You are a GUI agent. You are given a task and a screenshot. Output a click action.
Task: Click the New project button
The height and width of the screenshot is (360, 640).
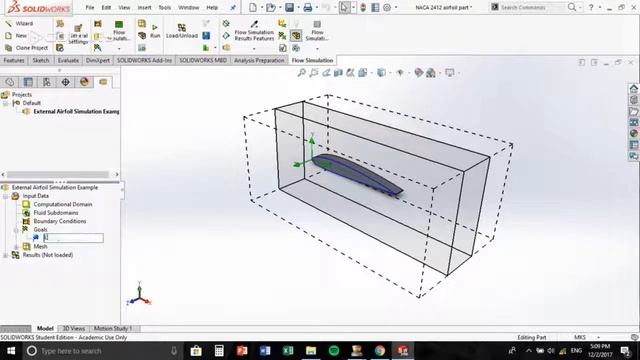(x=17, y=36)
